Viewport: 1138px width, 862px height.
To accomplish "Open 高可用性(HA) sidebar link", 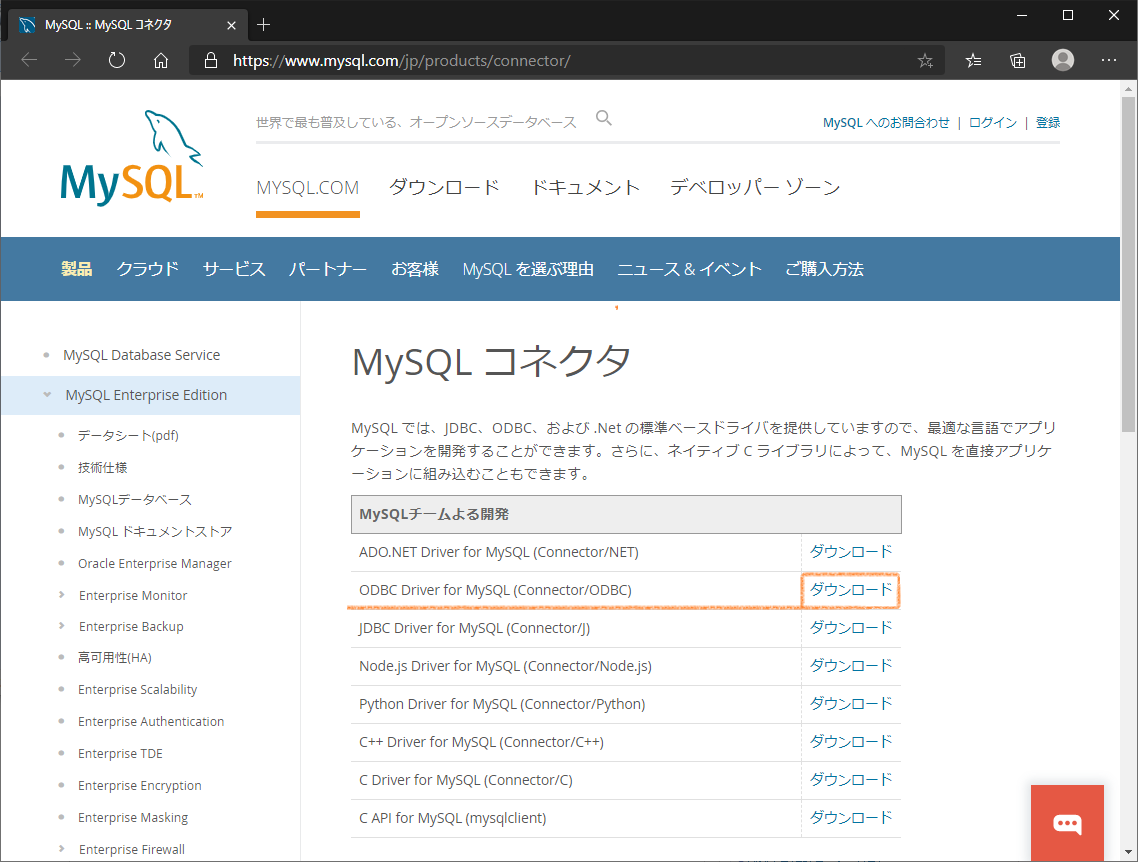I will click(x=115, y=657).
